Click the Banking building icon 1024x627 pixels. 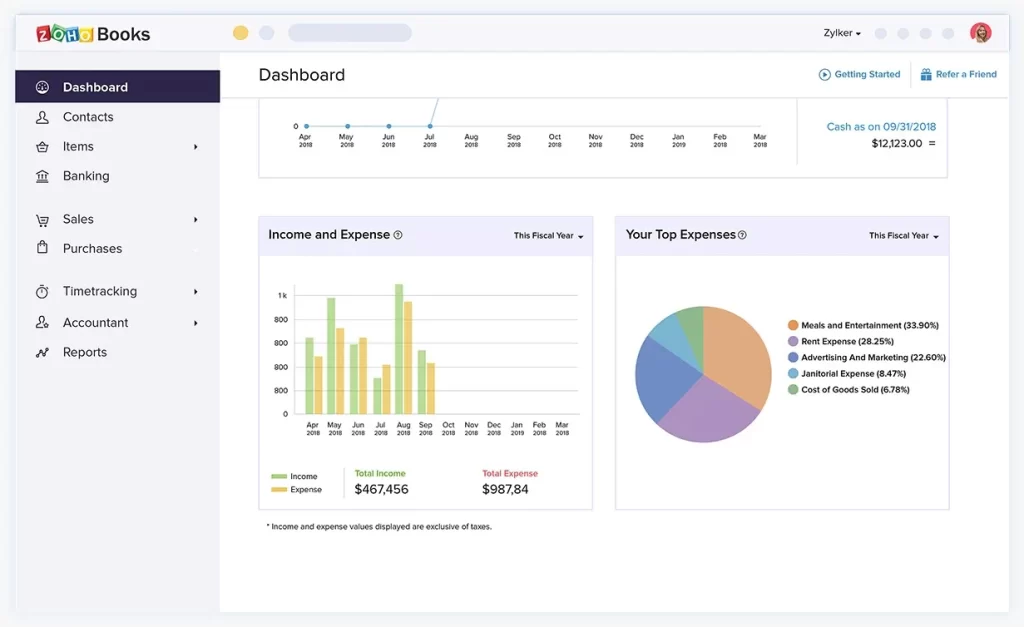[x=42, y=176]
